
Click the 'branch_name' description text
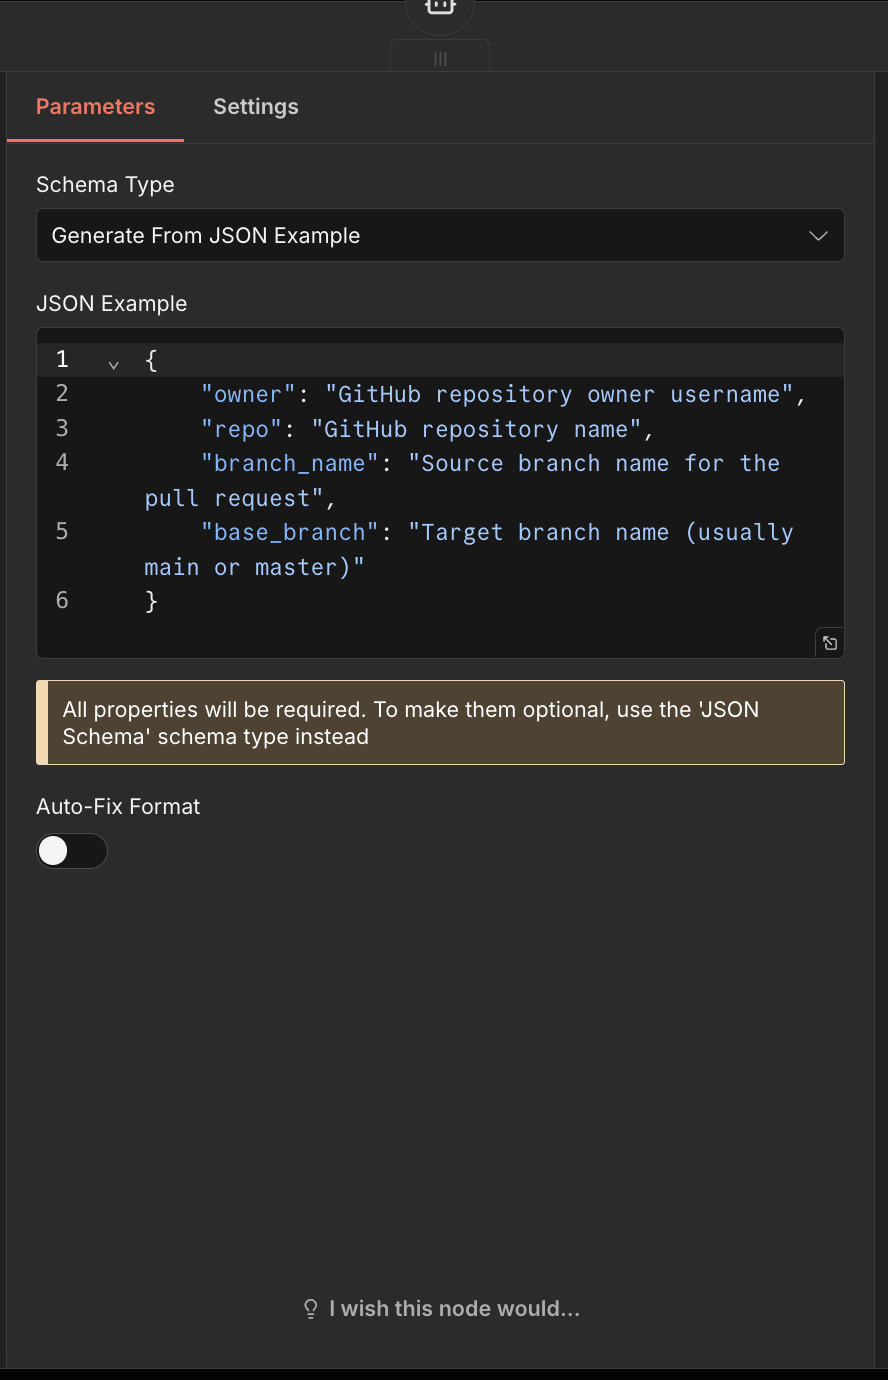click(590, 463)
